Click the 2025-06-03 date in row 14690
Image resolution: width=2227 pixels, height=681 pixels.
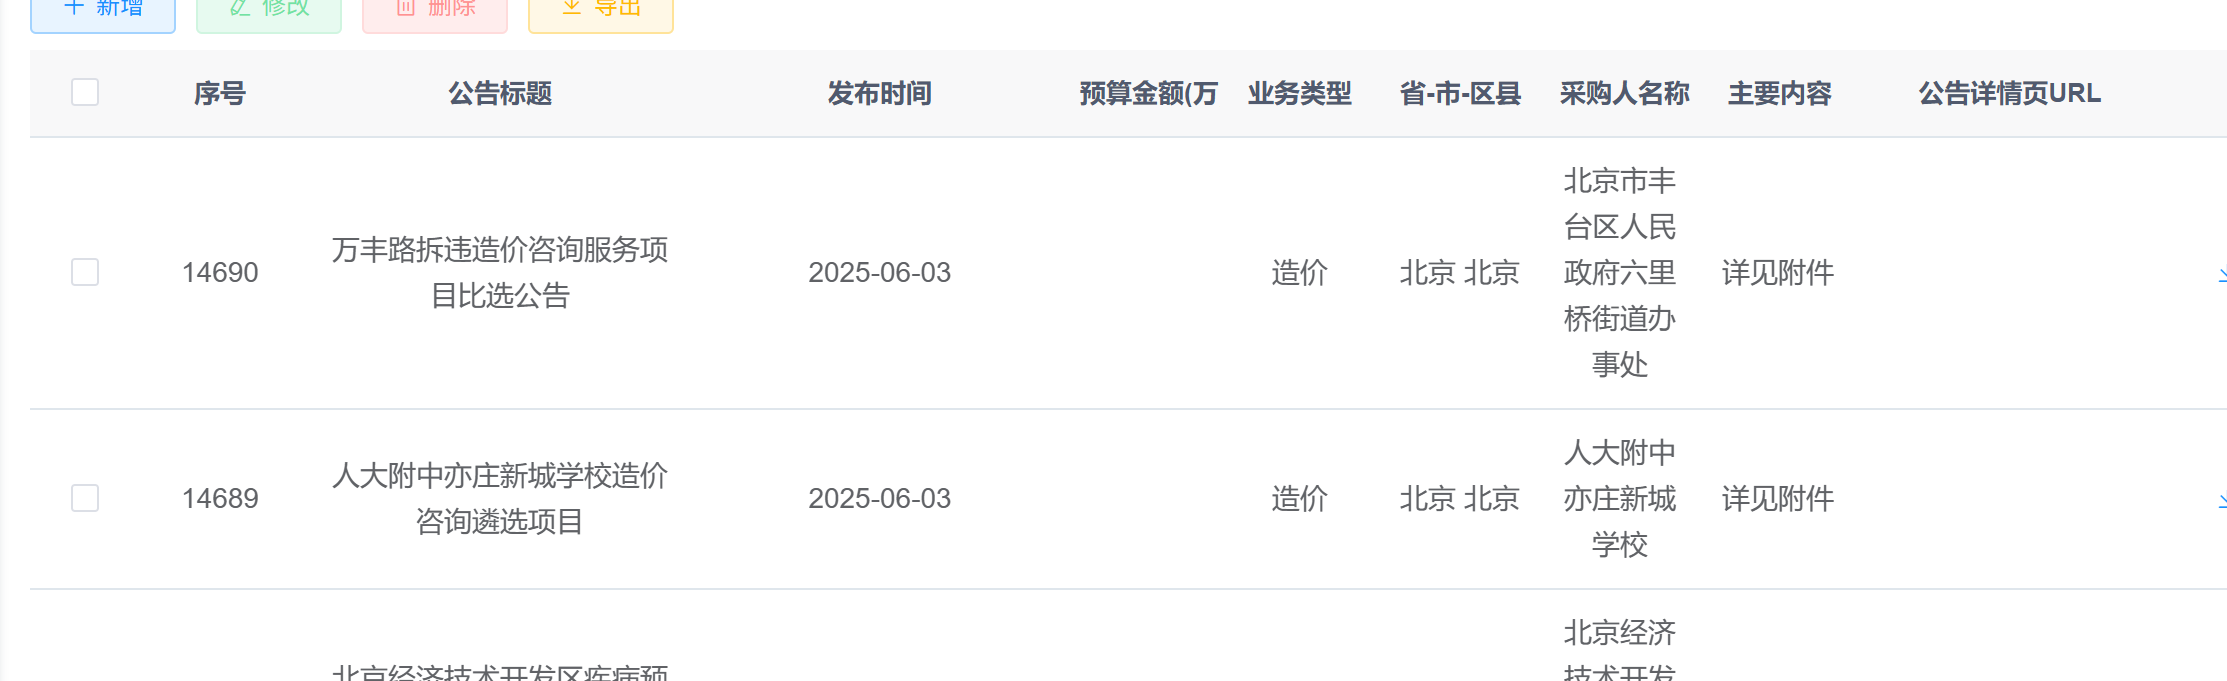(x=880, y=272)
